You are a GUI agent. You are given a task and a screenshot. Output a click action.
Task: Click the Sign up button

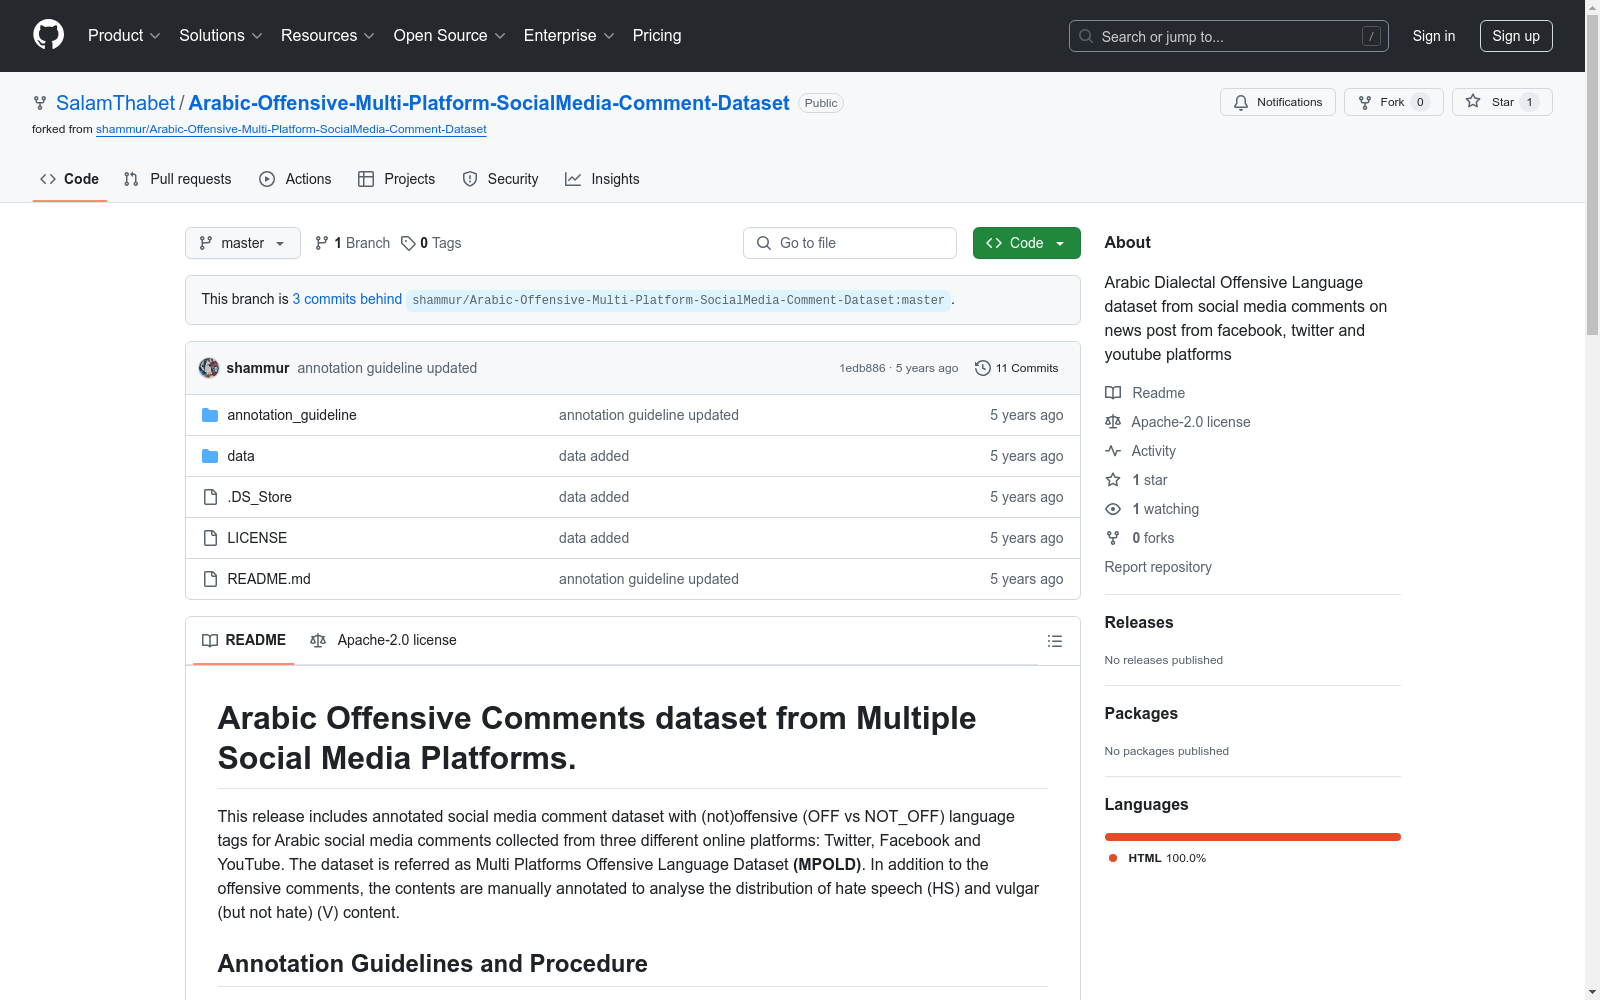[x=1516, y=36]
